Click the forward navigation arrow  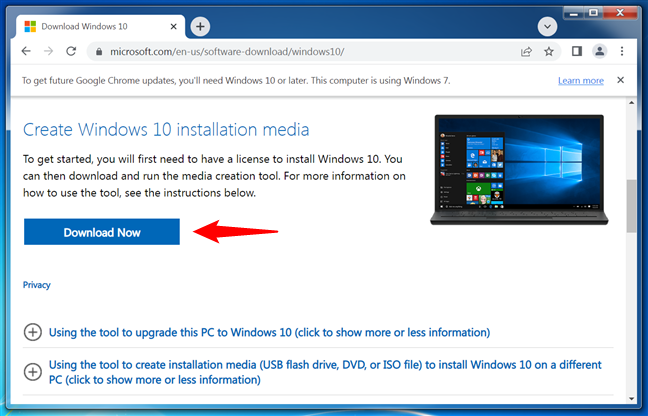48,51
